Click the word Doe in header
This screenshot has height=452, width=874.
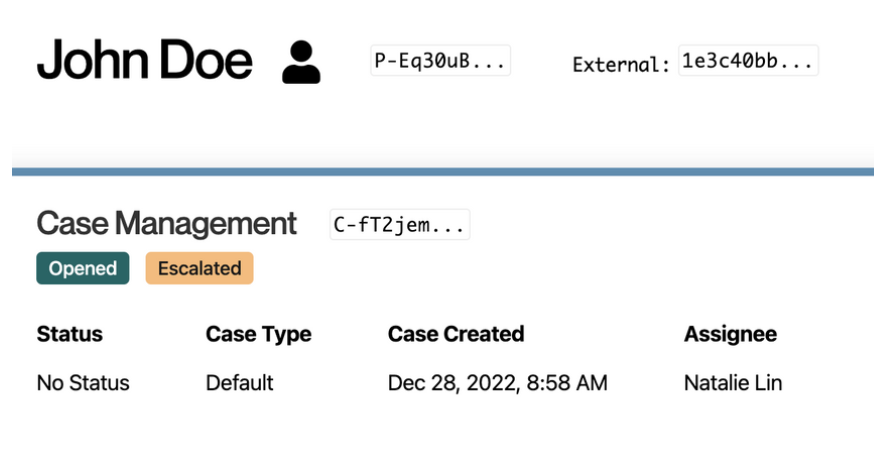pos(206,60)
